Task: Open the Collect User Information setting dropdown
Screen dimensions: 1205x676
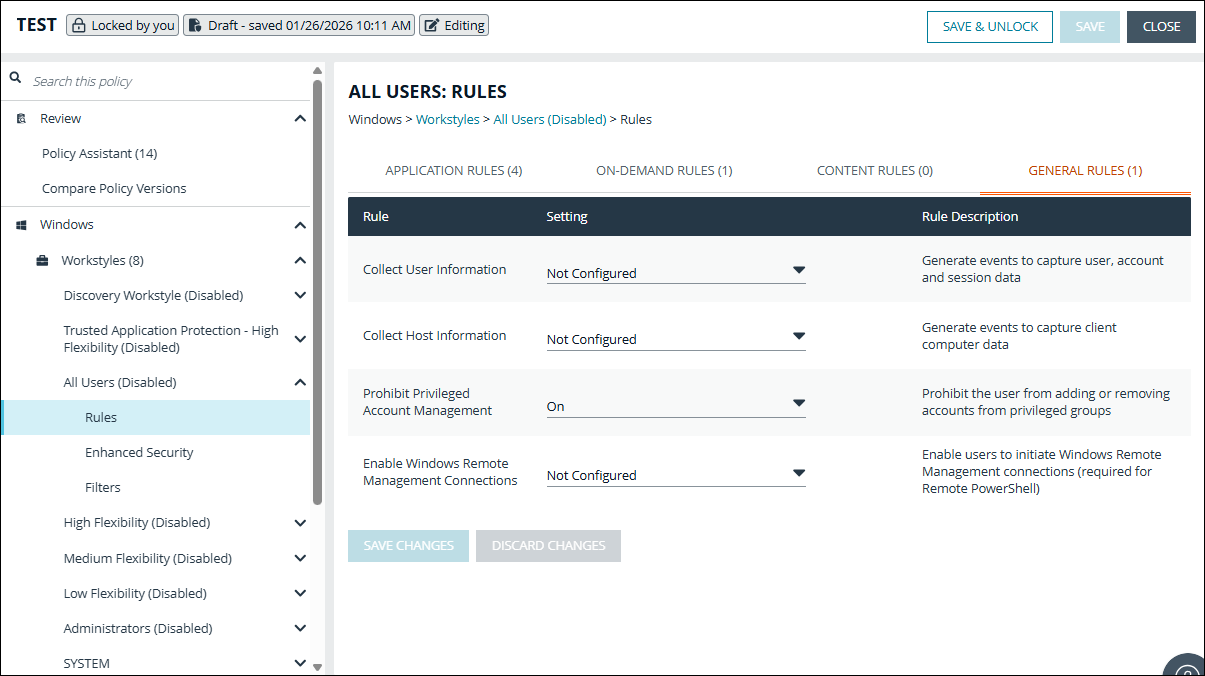Action: coord(798,269)
